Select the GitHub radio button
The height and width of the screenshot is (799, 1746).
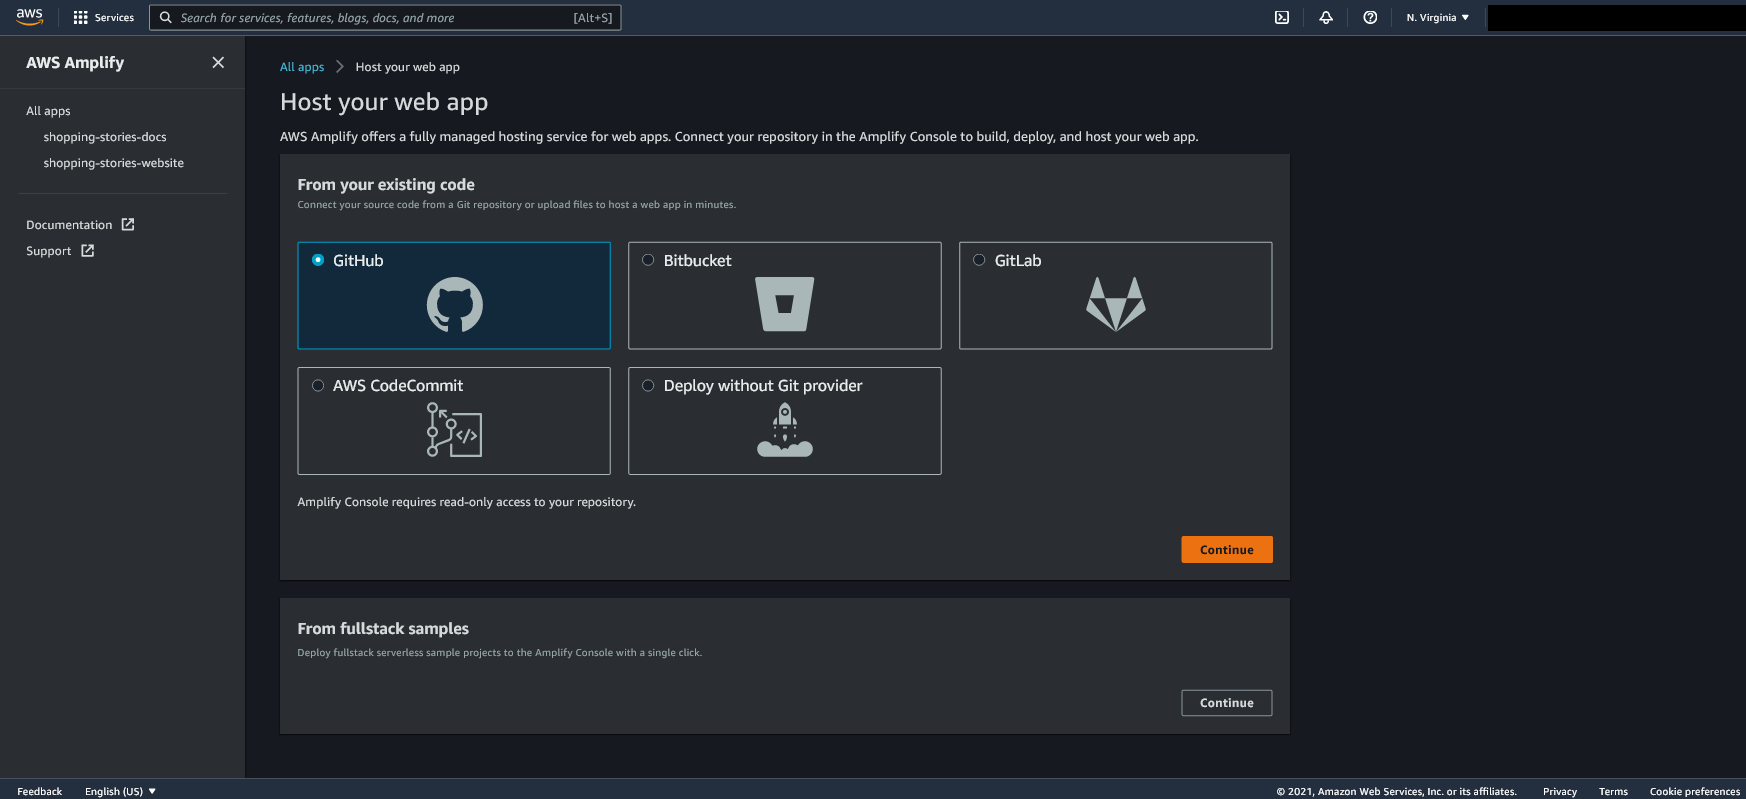pos(318,260)
